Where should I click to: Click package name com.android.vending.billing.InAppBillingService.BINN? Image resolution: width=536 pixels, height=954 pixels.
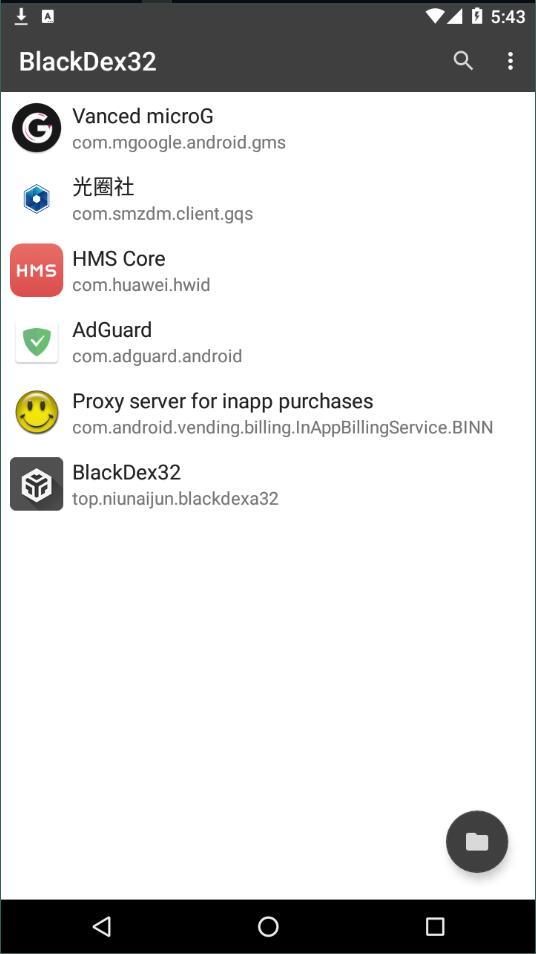click(x=282, y=428)
